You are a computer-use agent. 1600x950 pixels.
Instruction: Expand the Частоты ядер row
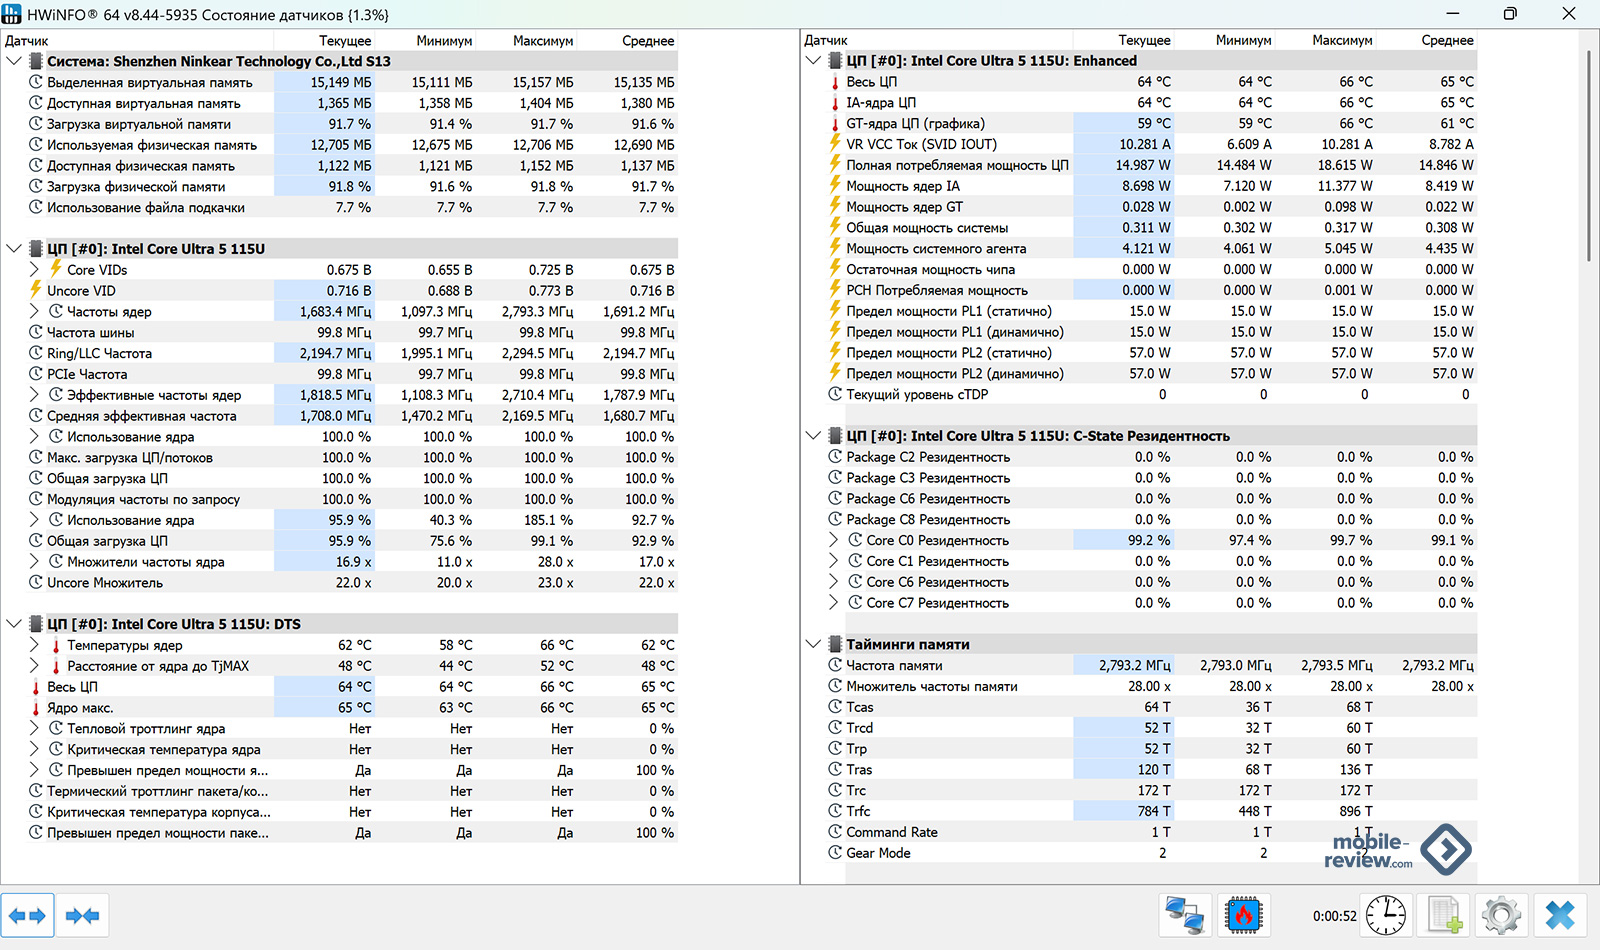tap(34, 312)
